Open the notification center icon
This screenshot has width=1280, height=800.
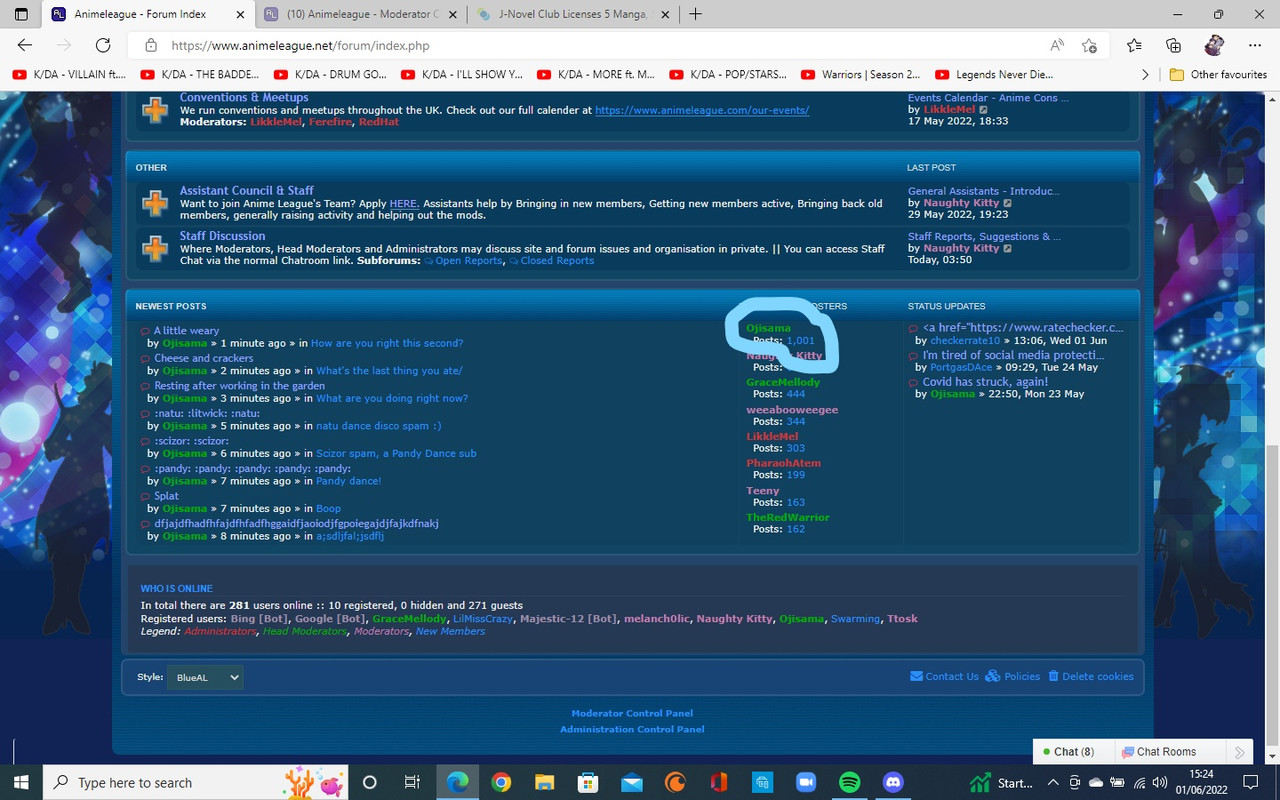click(1249, 782)
